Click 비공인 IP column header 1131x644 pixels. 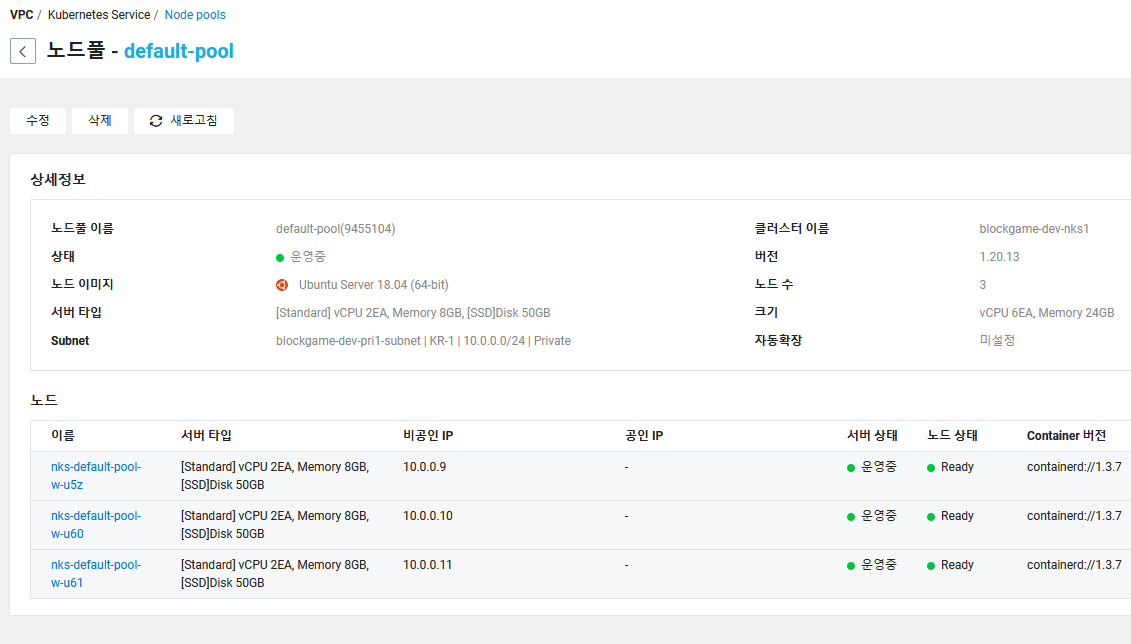pos(428,436)
